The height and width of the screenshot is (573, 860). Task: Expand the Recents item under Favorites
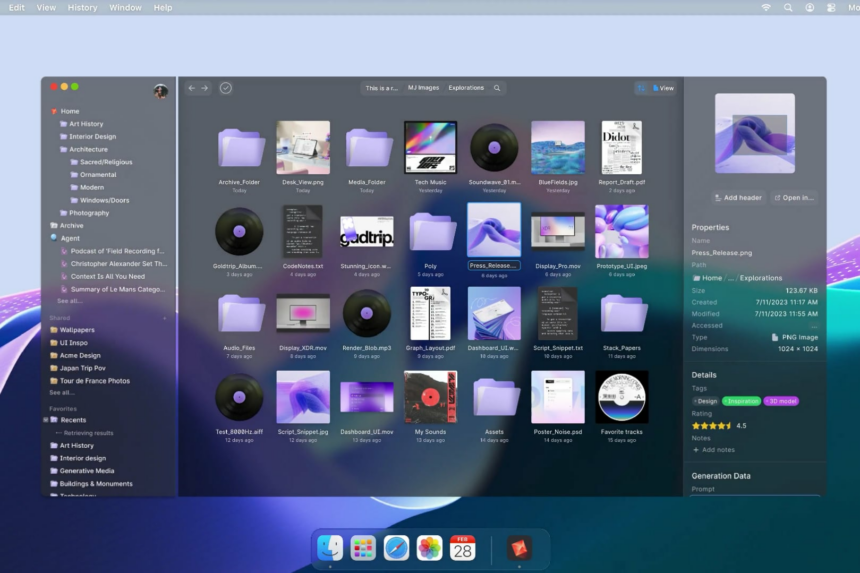(x=45, y=420)
